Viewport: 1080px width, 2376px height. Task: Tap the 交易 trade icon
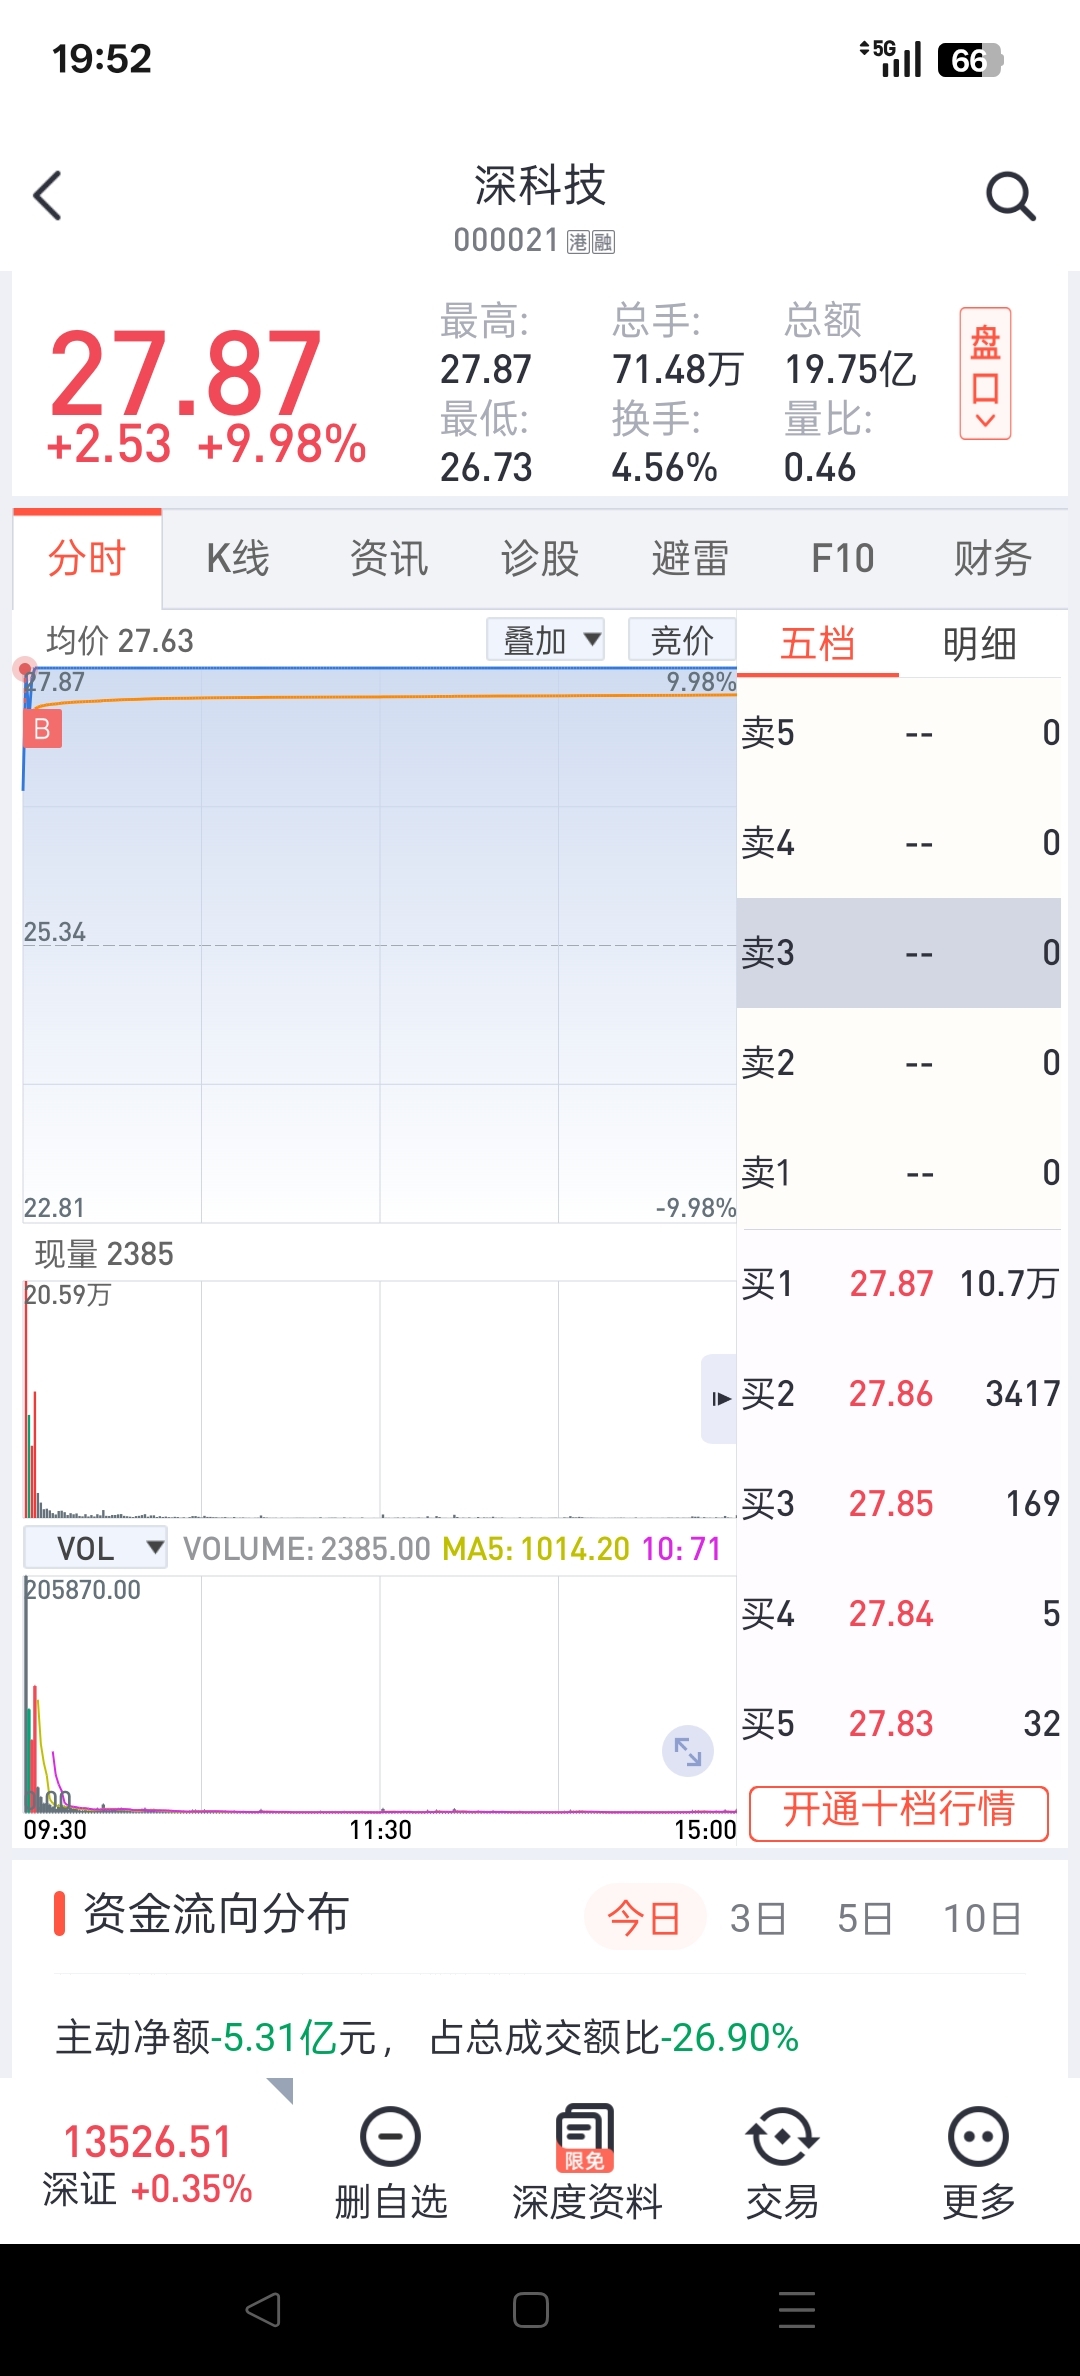(x=782, y=2138)
